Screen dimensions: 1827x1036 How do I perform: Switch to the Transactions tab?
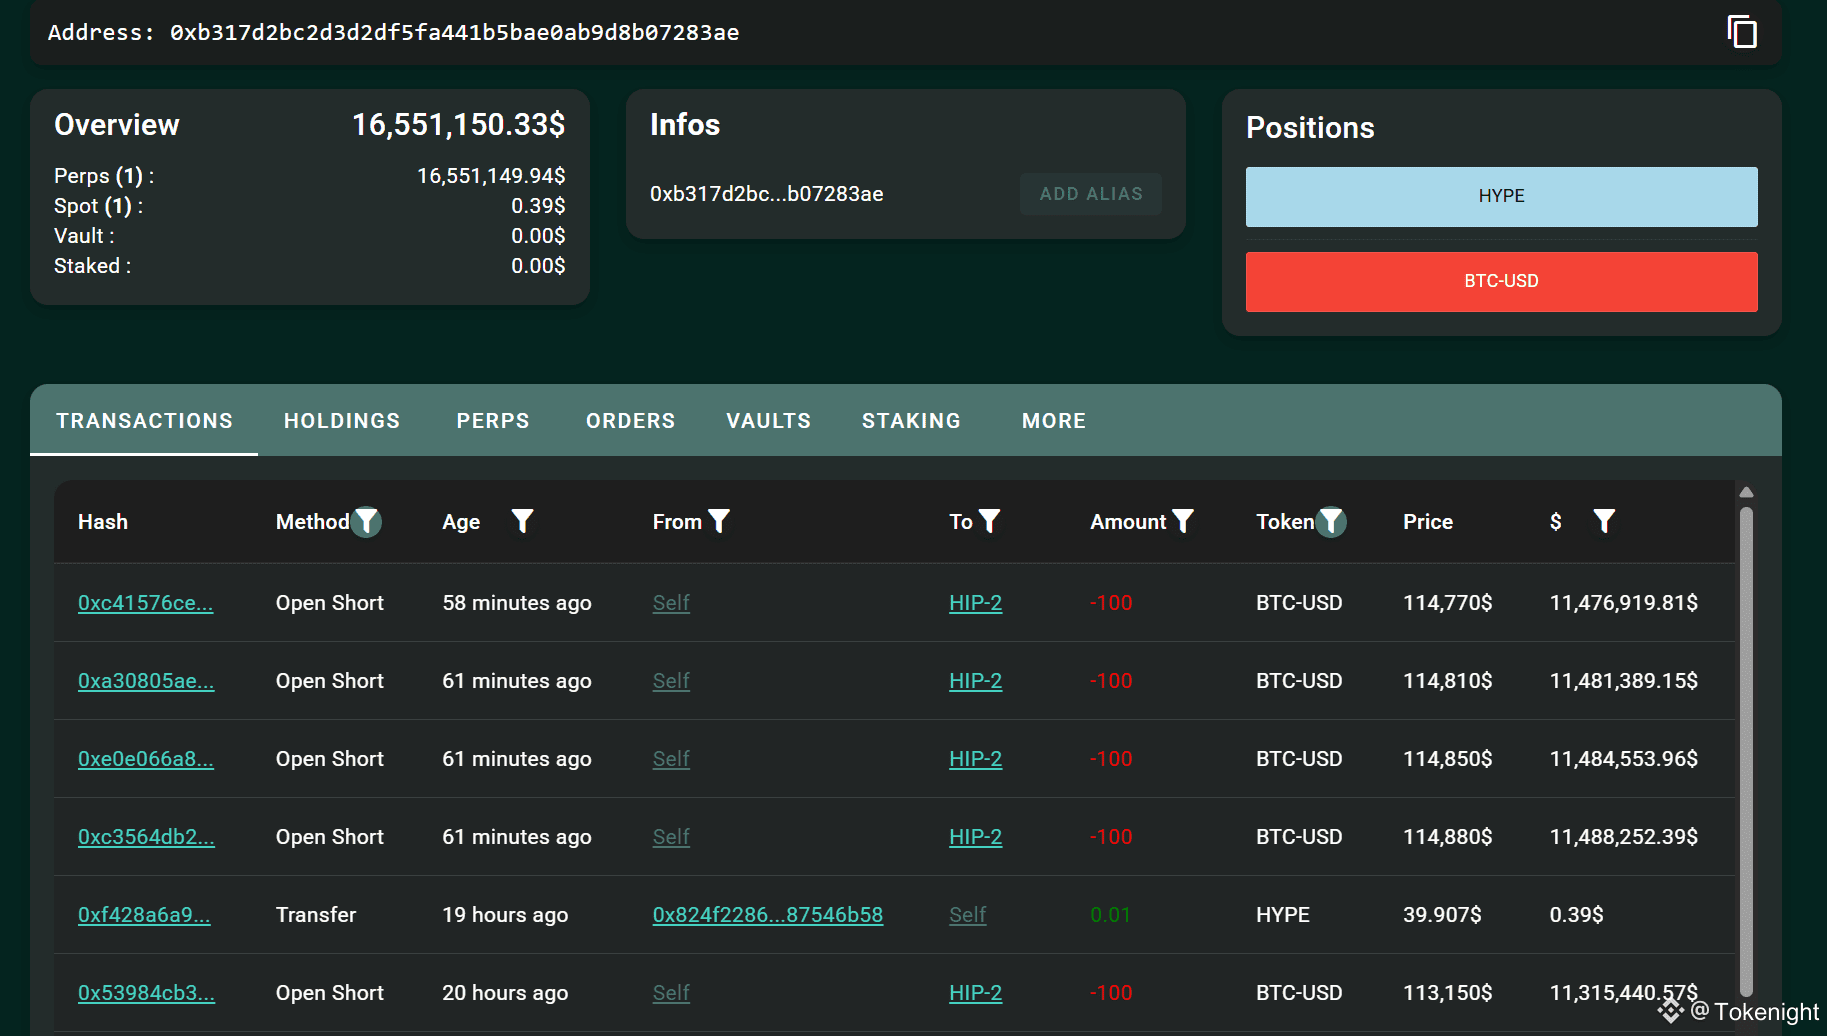144,421
